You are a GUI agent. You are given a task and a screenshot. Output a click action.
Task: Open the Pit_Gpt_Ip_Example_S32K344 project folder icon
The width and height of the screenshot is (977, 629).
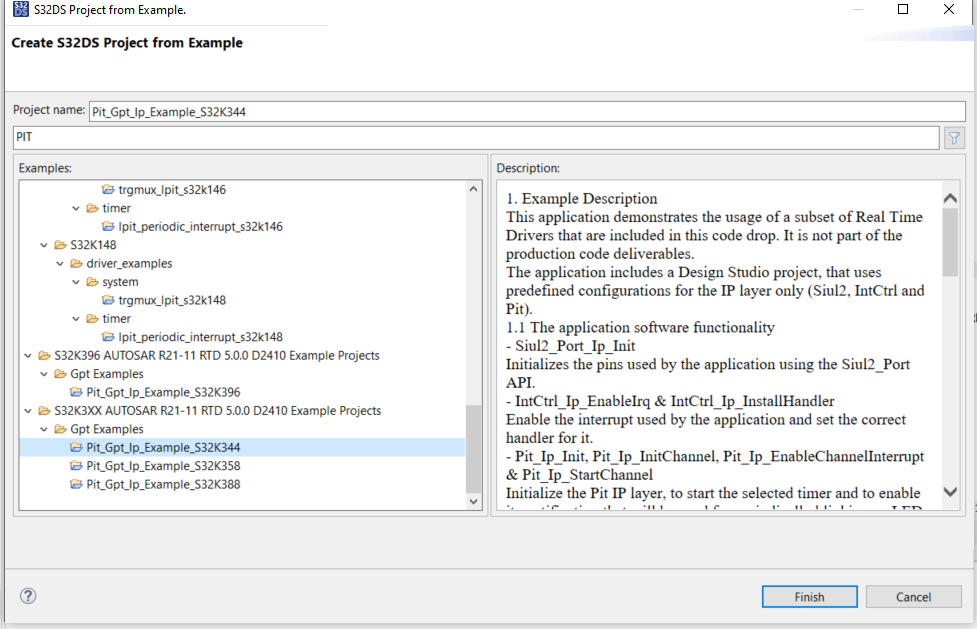click(77, 446)
